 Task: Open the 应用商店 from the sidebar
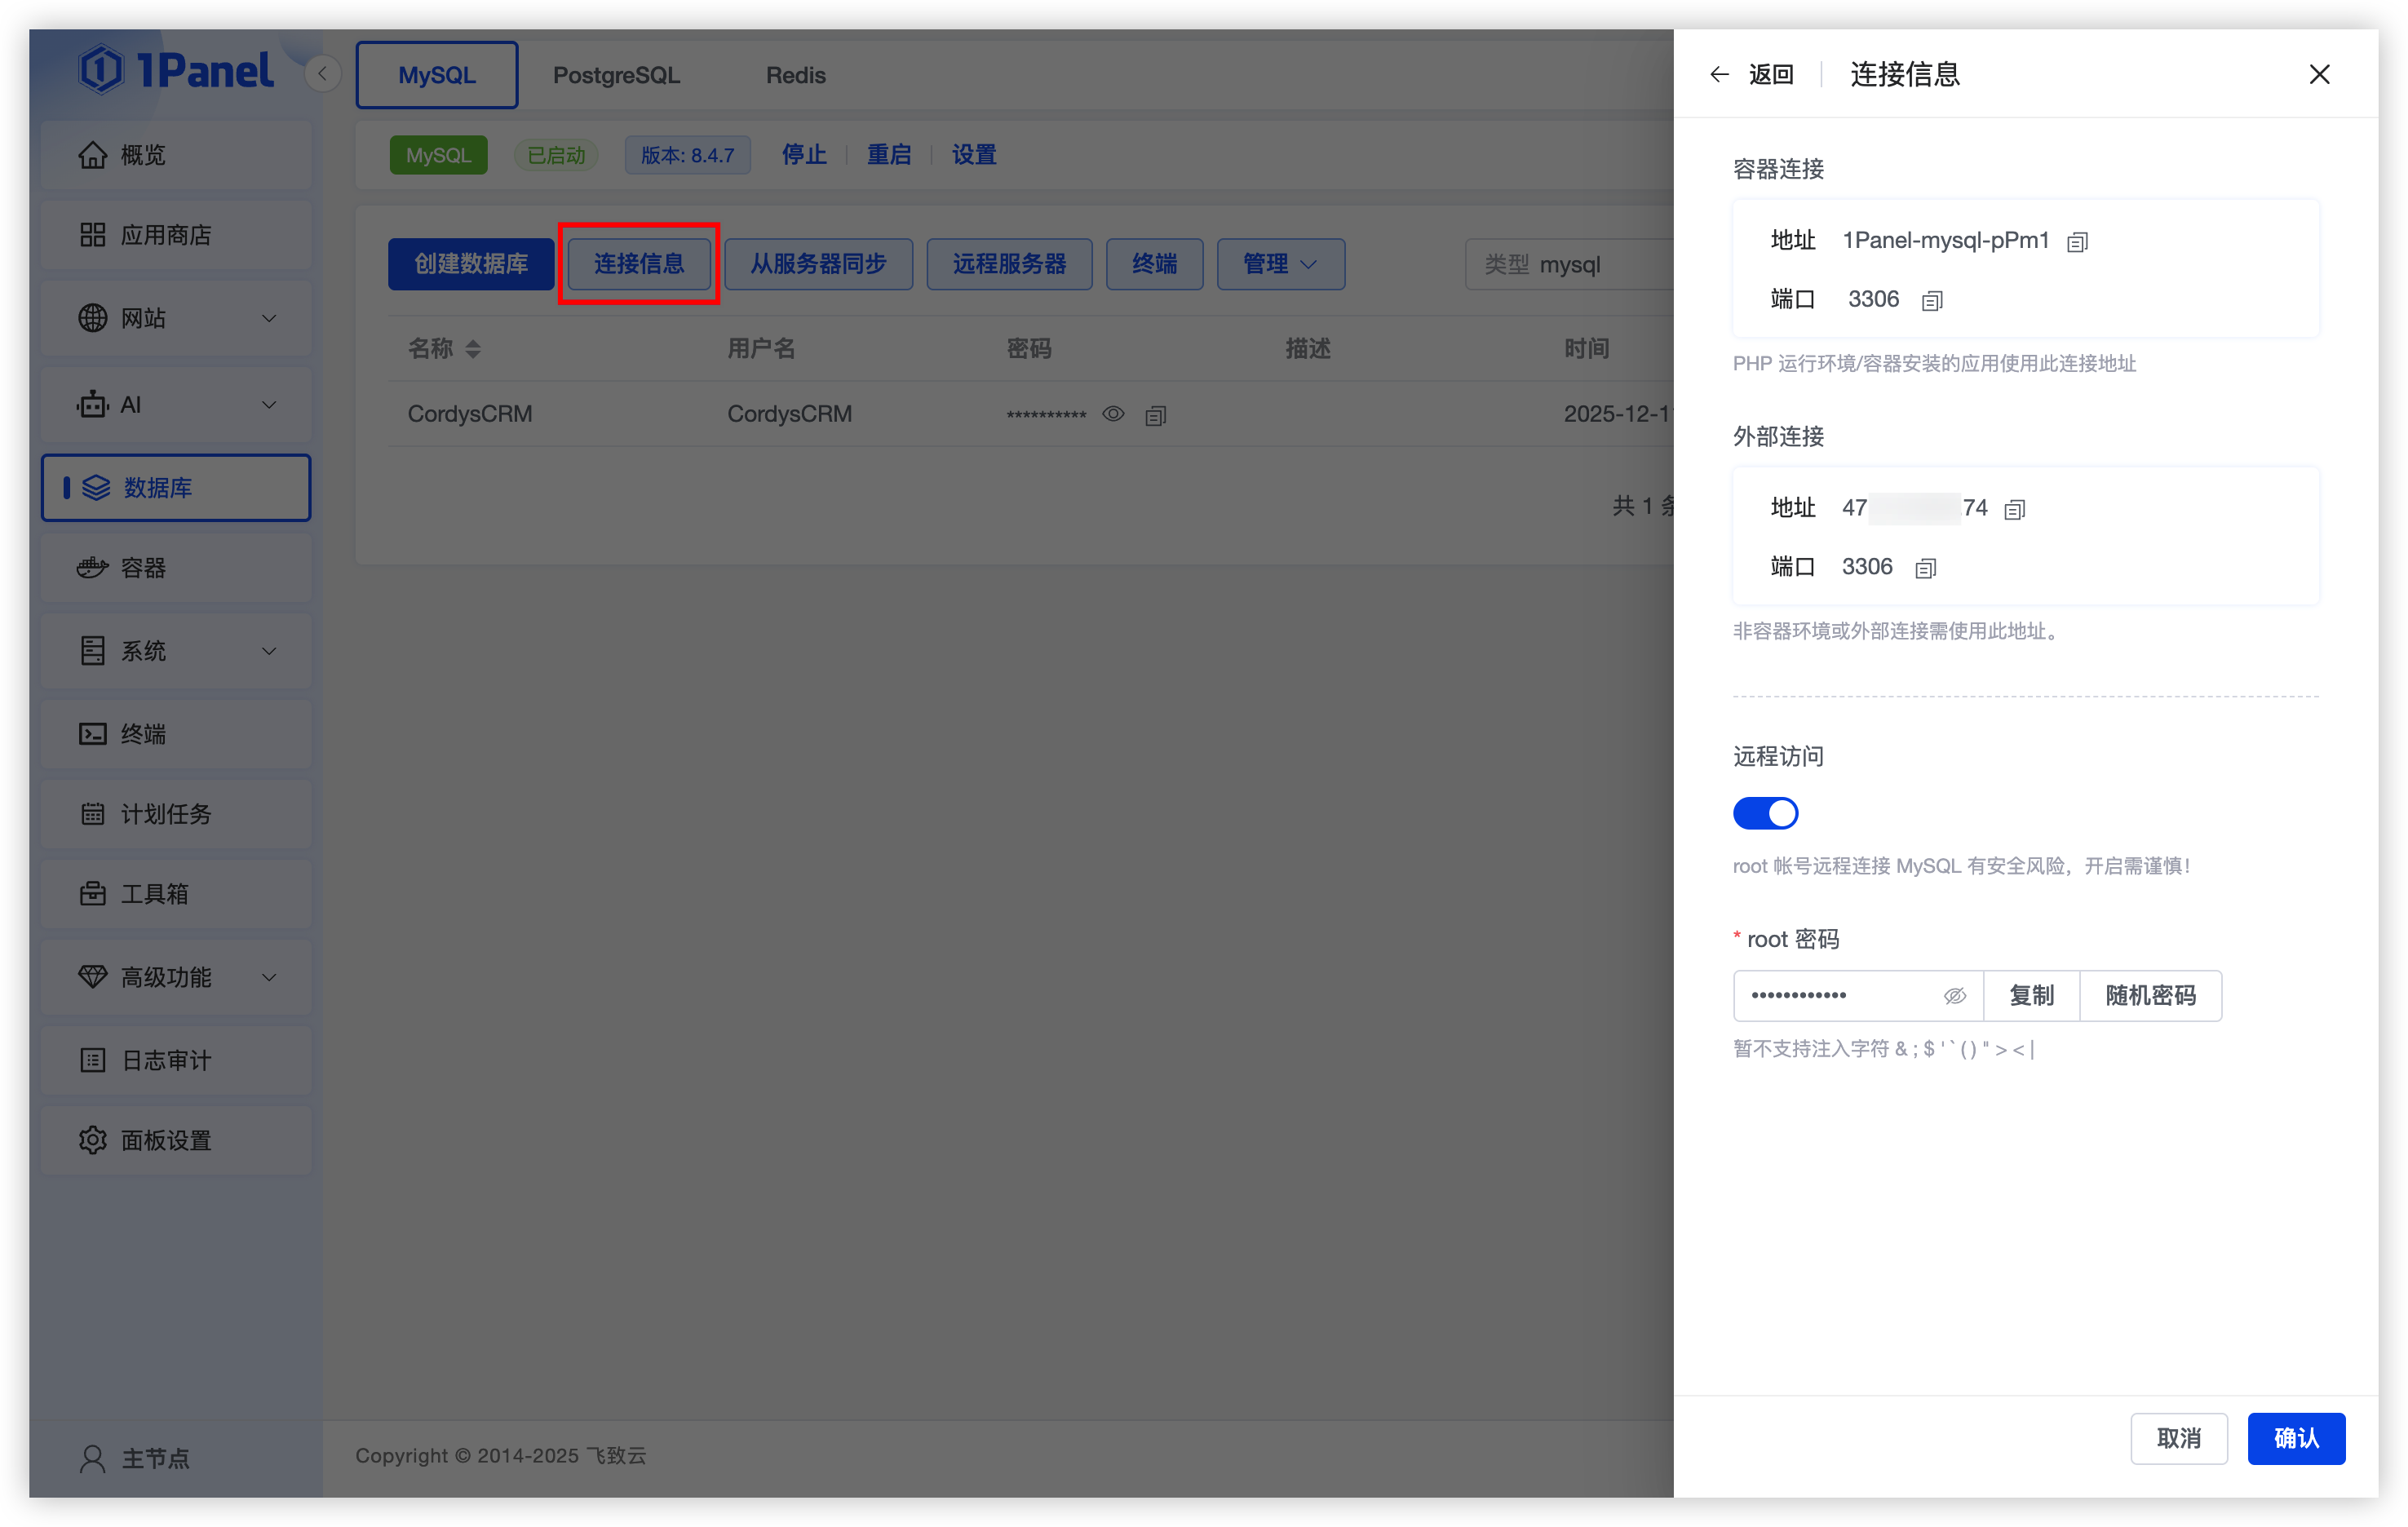point(166,235)
